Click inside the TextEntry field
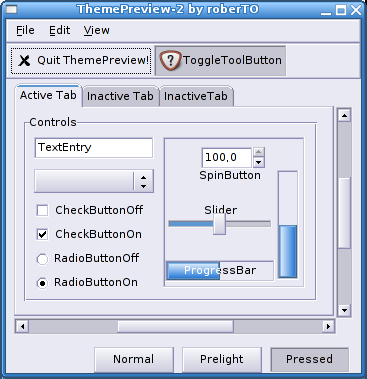 click(94, 148)
